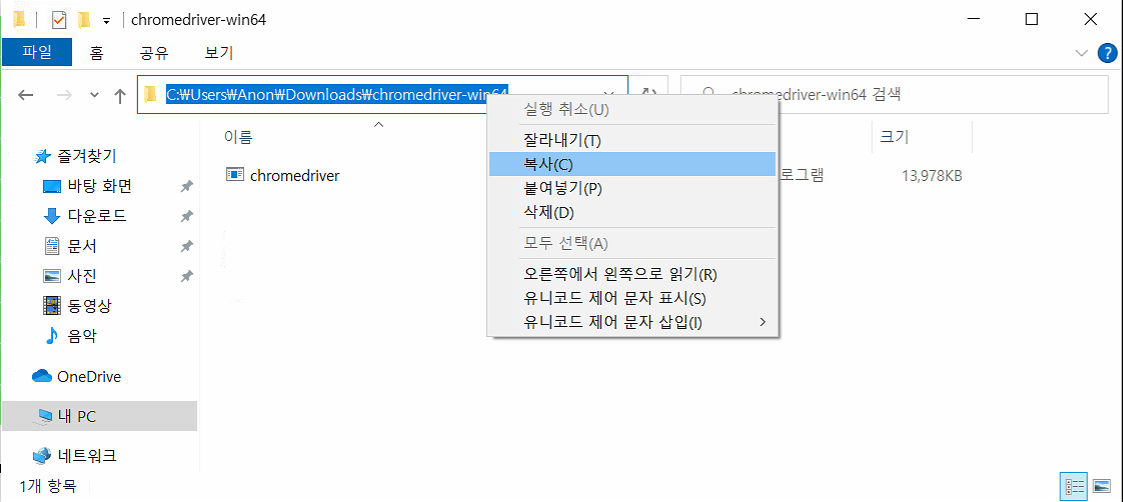
Task: Open the 보기 ribbon tab
Action: click(x=219, y=52)
